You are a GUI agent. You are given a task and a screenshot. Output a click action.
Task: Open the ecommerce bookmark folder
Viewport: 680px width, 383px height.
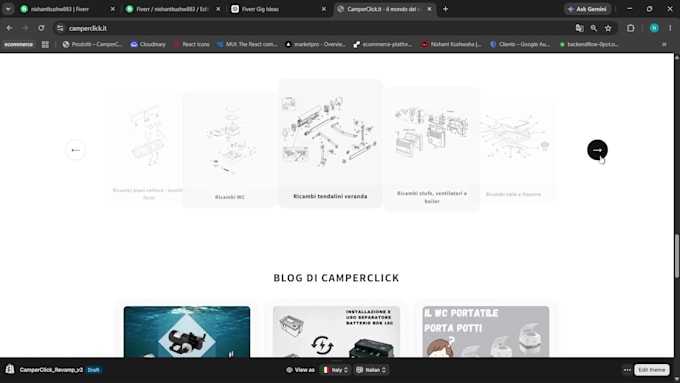coord(19,44)
